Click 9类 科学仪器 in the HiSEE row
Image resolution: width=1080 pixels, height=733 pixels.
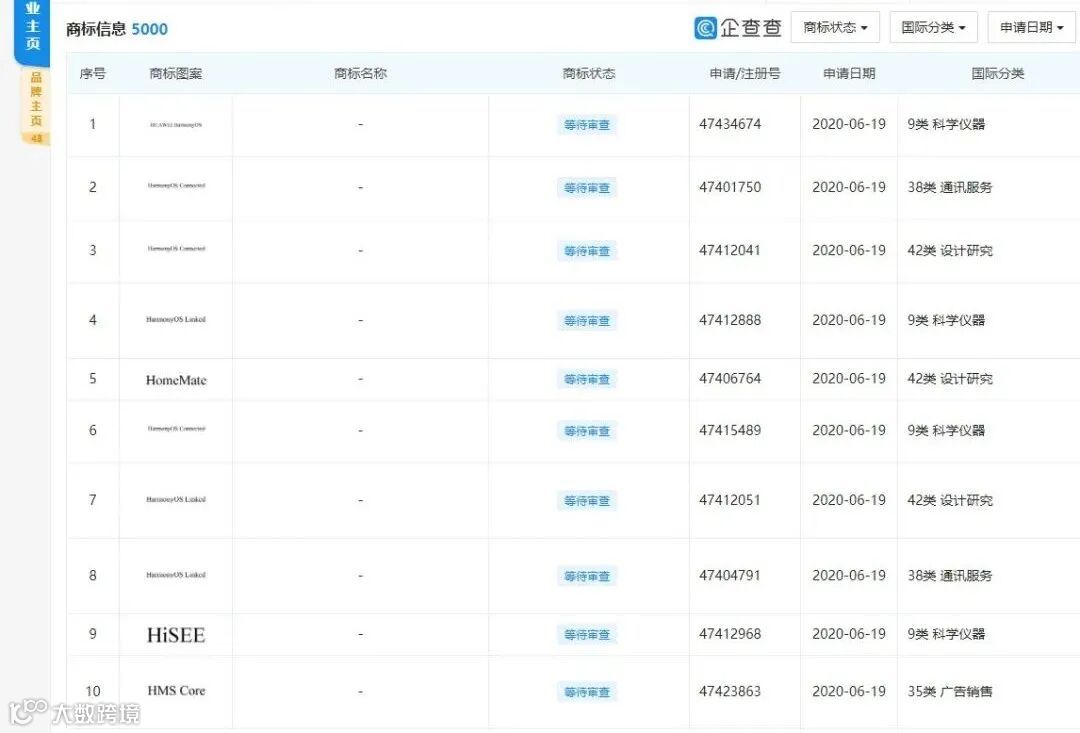pyautogui.click(x=946, y=634)
